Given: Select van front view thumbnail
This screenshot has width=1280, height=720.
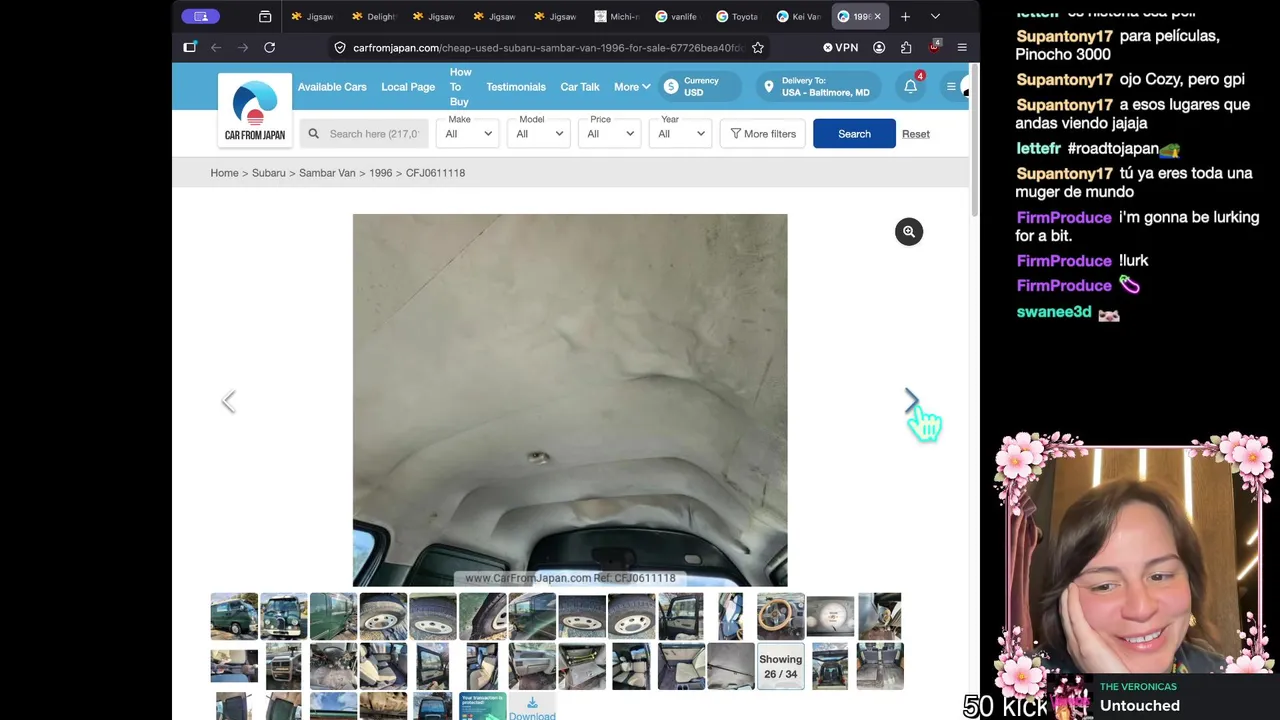Looking at the screenshot, I should click(284, 616).
